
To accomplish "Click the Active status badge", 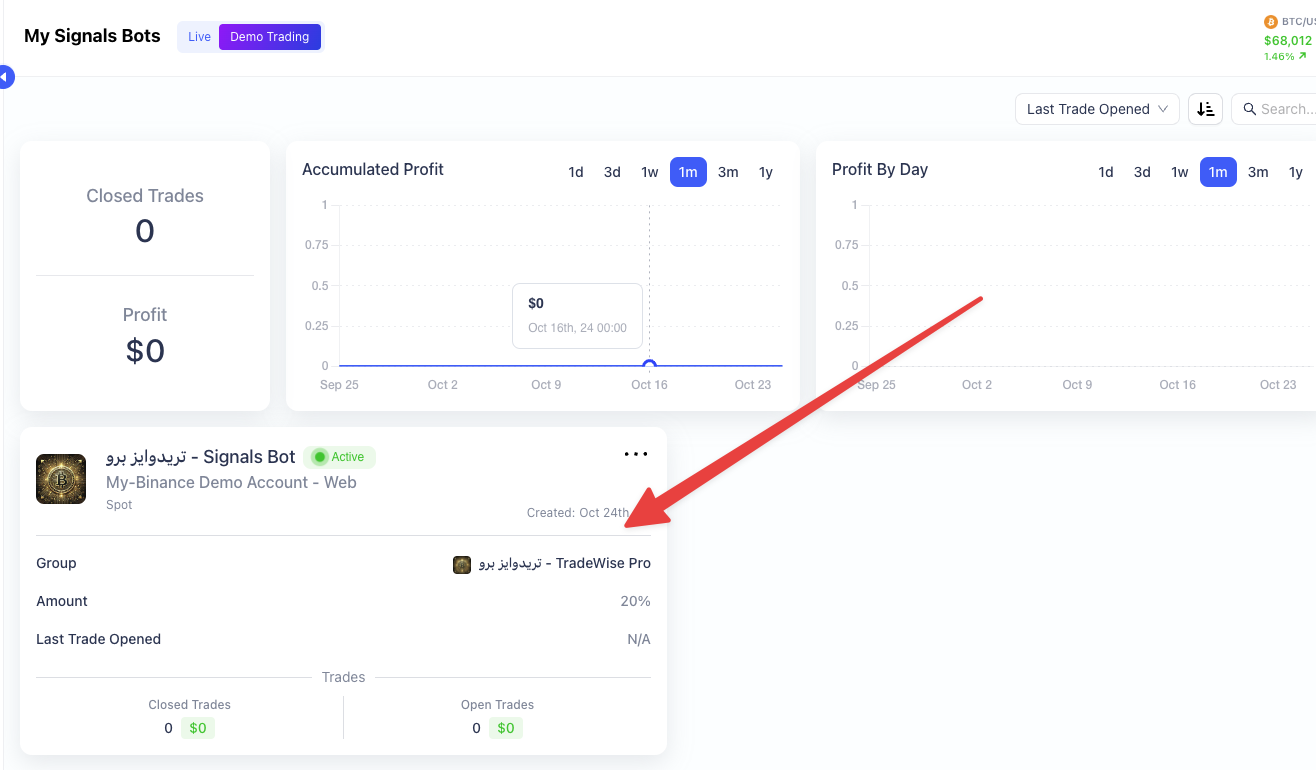I will tap(339, 457).
